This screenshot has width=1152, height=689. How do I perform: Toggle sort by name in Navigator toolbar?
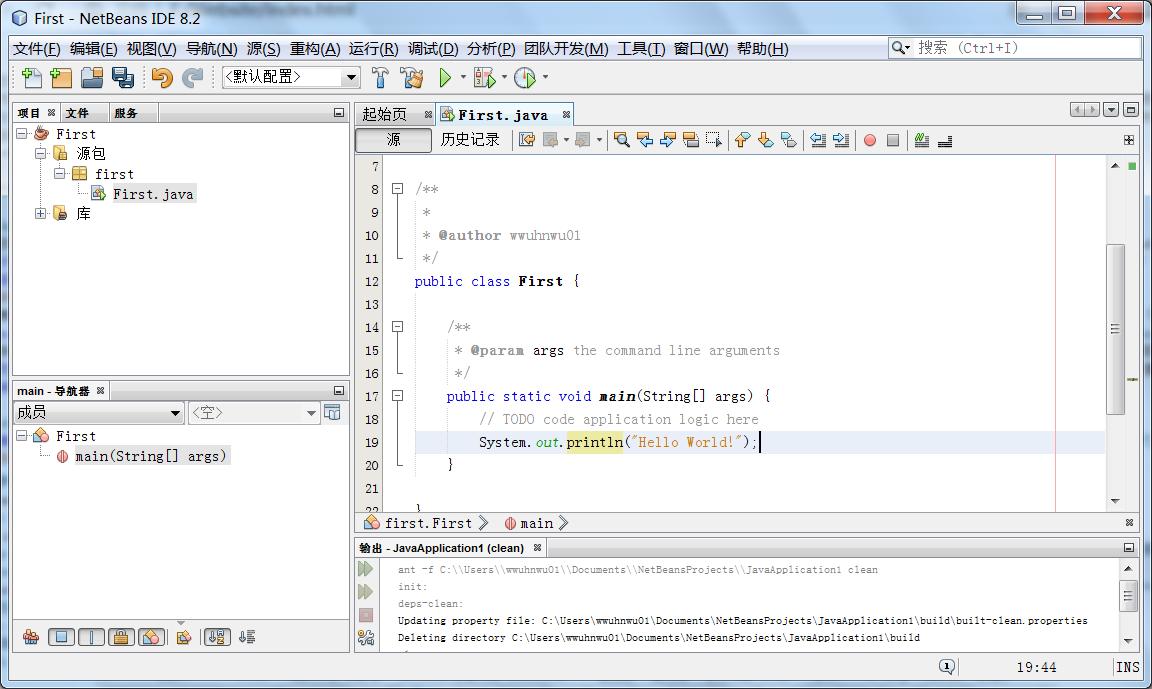pyautogui.click(x=215, y=638)
